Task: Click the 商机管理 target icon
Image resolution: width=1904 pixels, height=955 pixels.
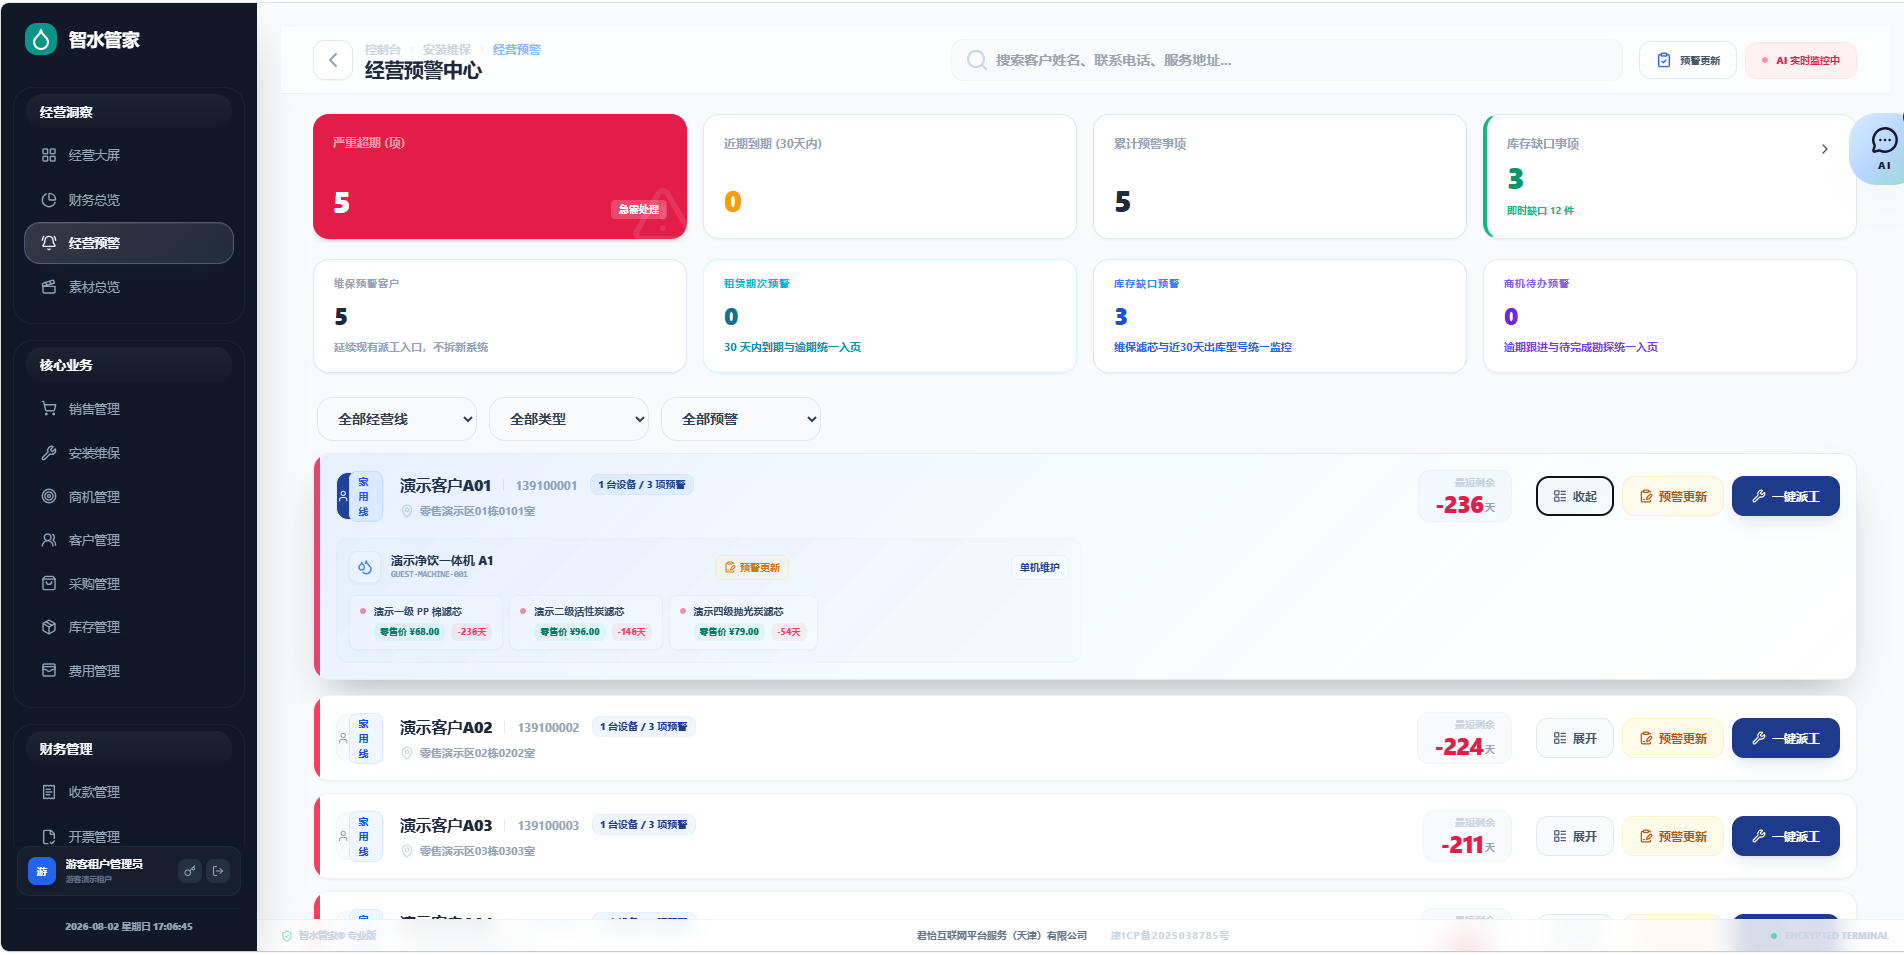Action: [49, 496]
